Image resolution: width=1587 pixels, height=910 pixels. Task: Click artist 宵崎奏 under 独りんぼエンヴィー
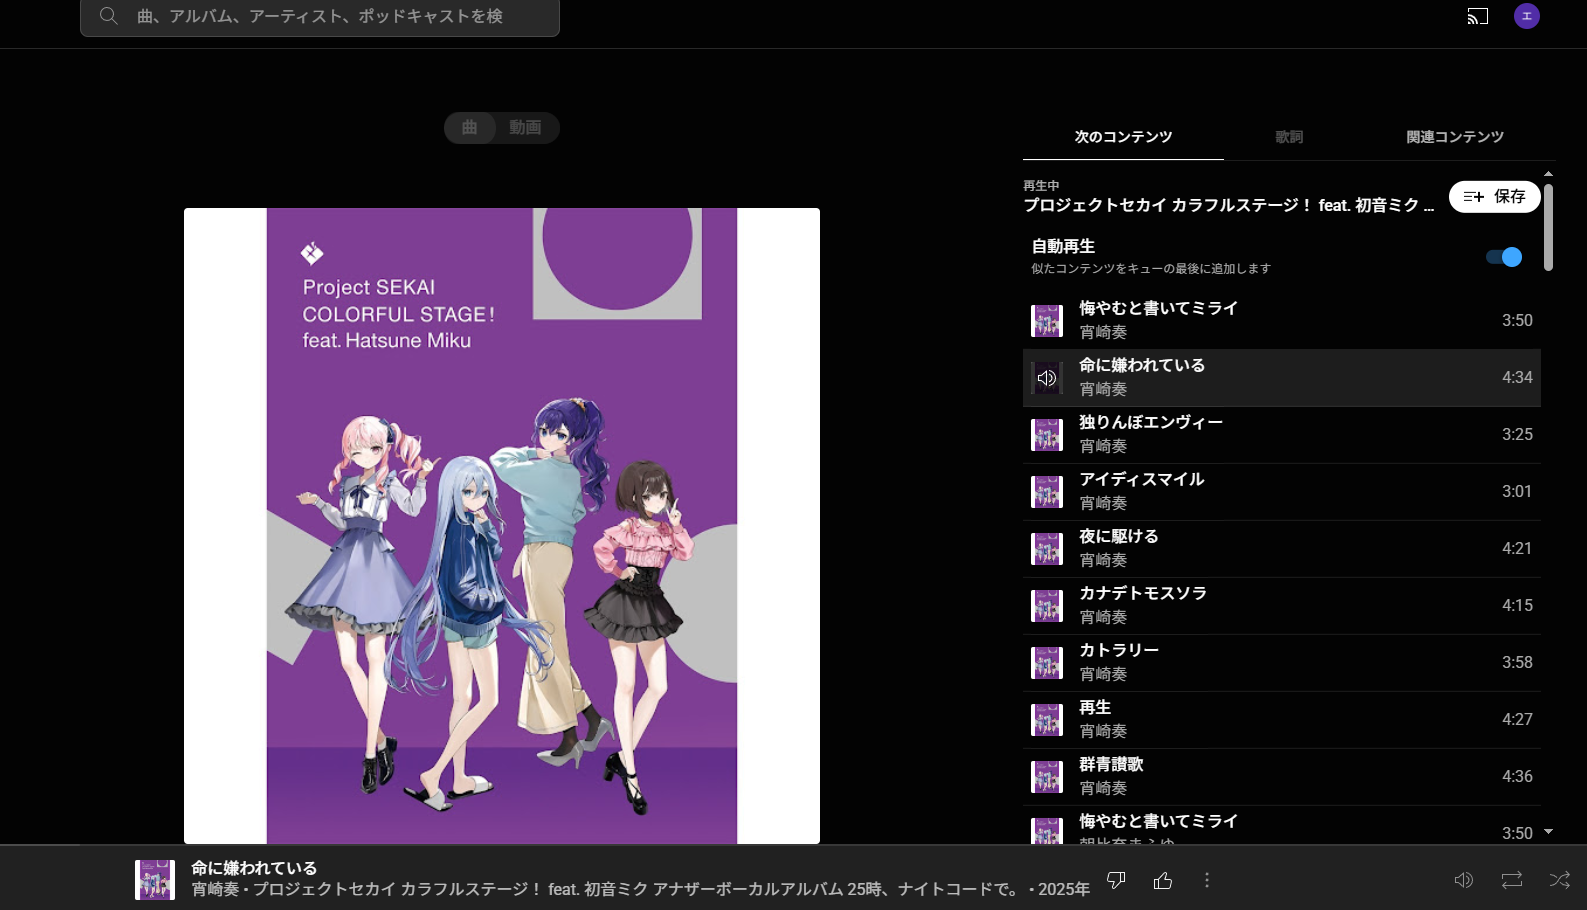point(1103,446)
